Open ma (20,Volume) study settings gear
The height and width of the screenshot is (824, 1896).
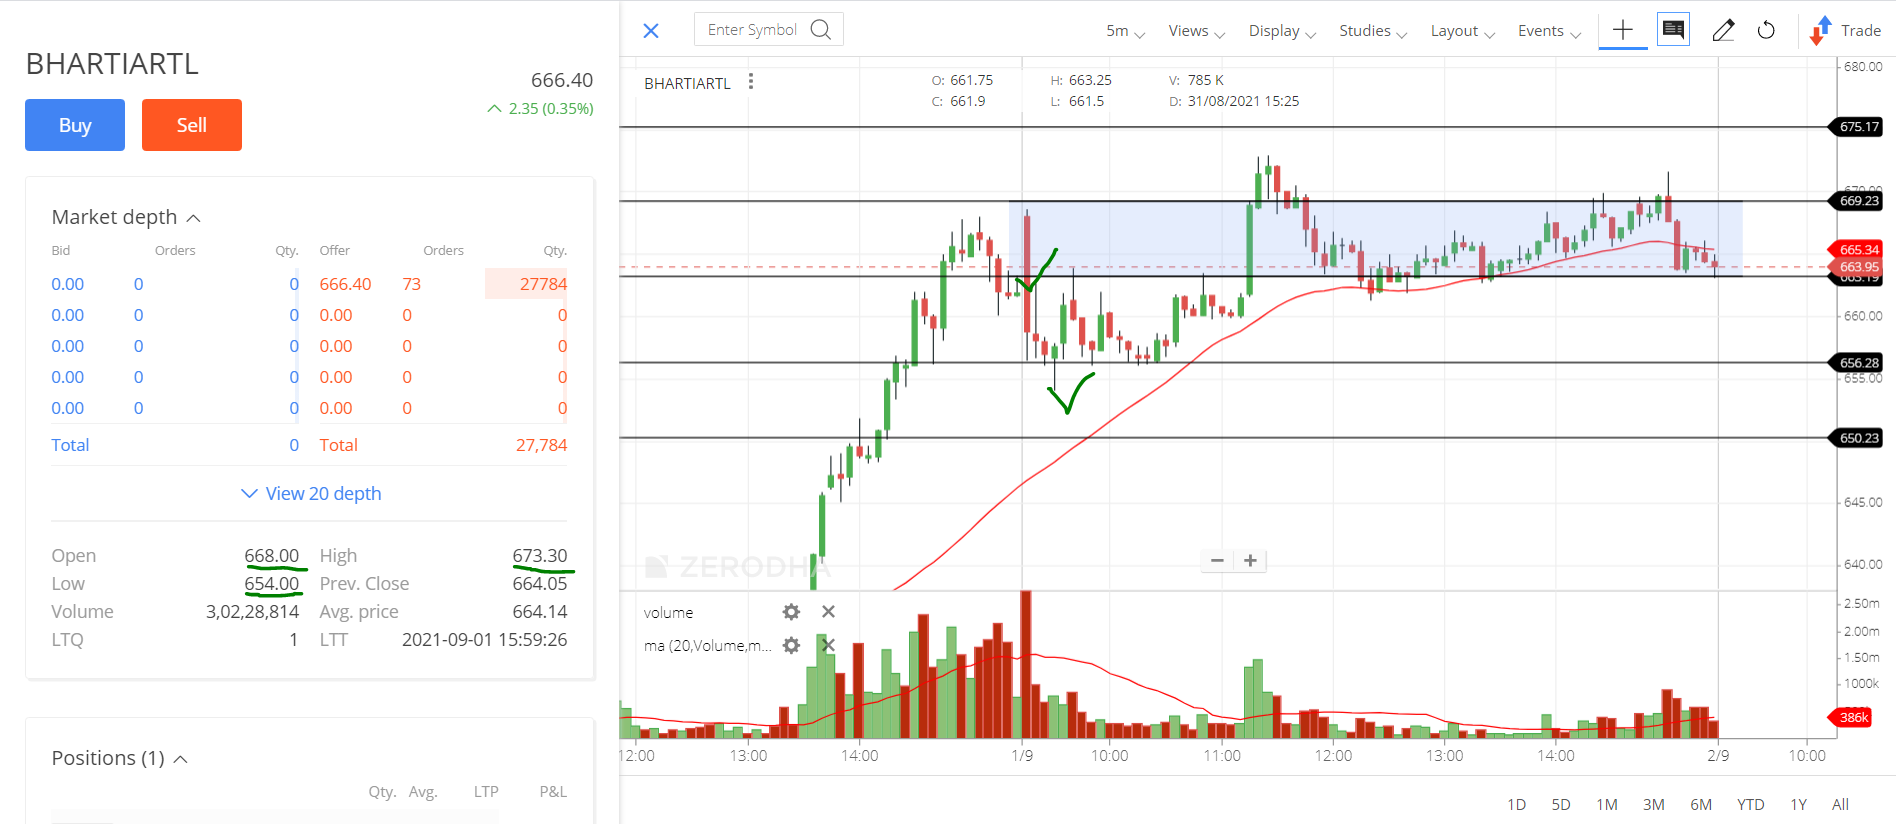pos(791,646)
